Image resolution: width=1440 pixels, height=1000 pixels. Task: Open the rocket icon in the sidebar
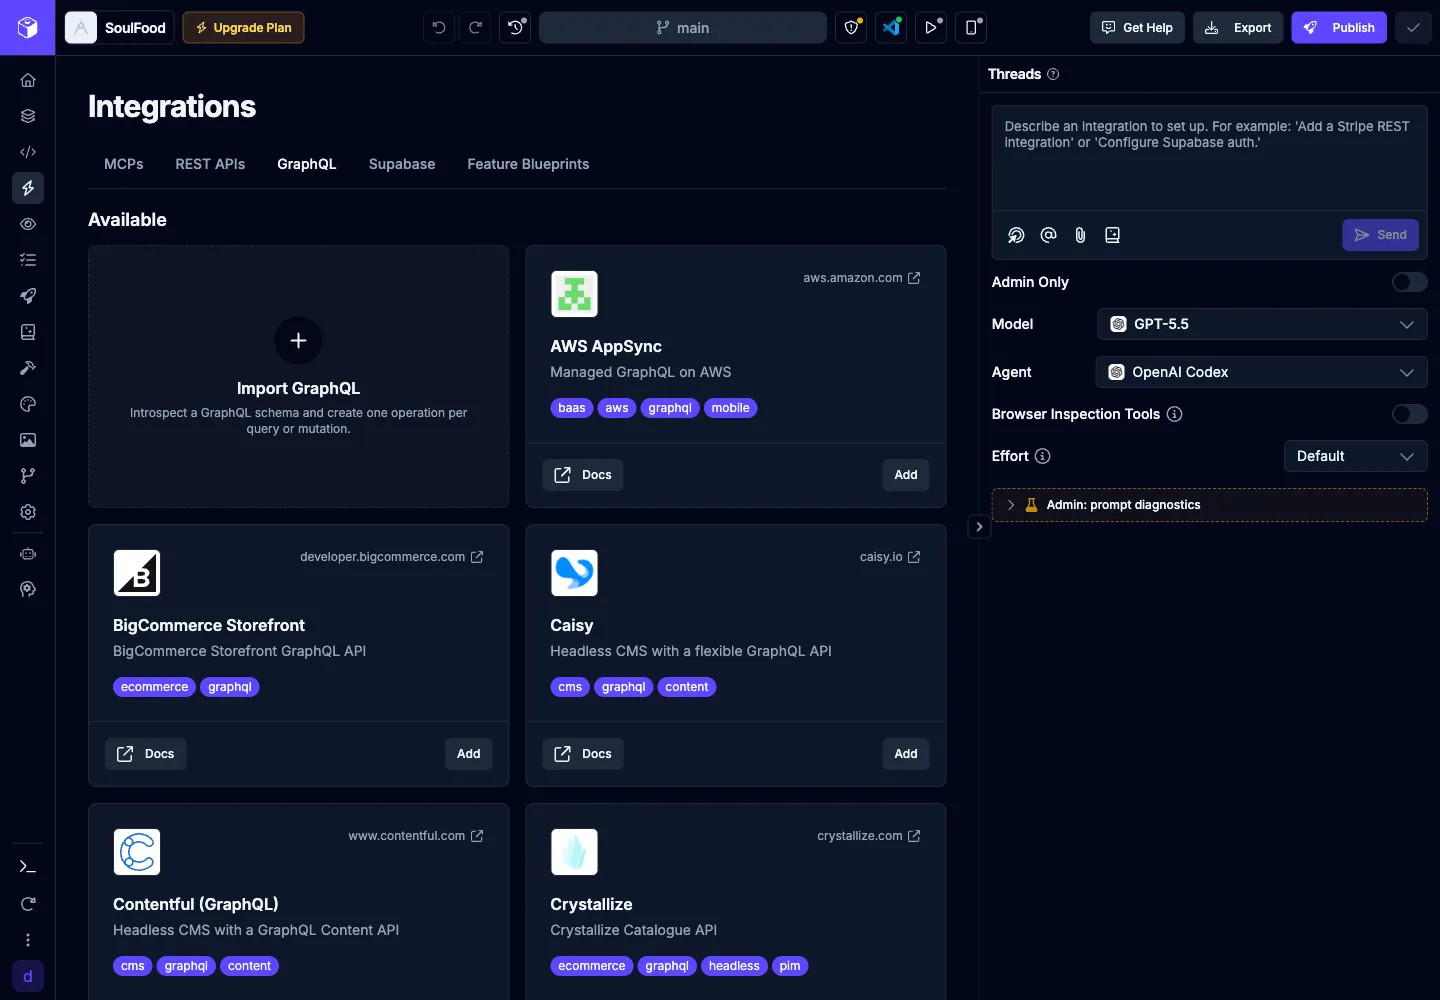(x=28, y=296)
